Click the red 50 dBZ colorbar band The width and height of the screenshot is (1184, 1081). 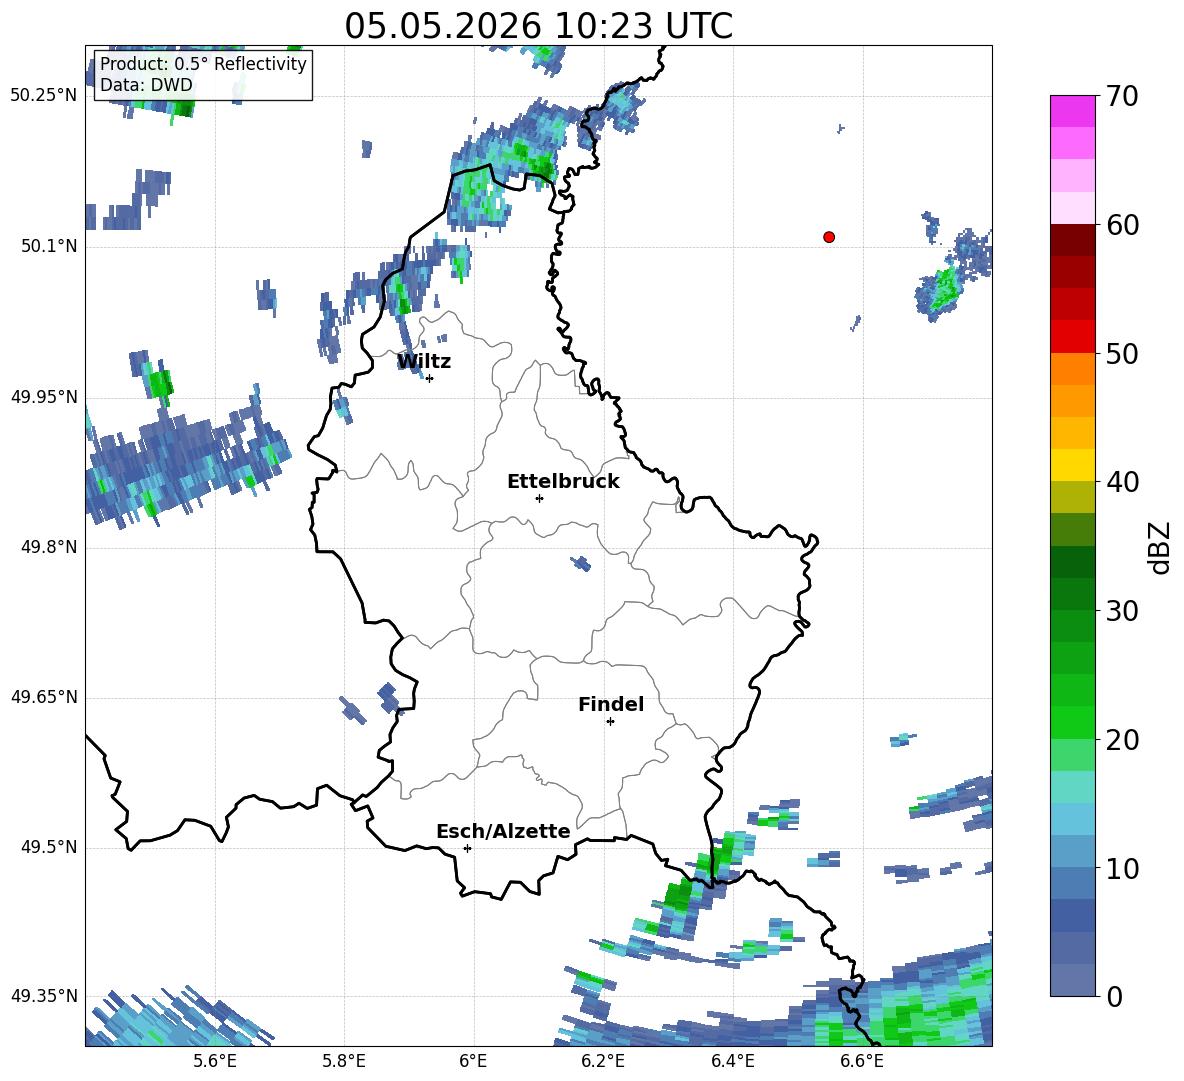pos(1072,336)
